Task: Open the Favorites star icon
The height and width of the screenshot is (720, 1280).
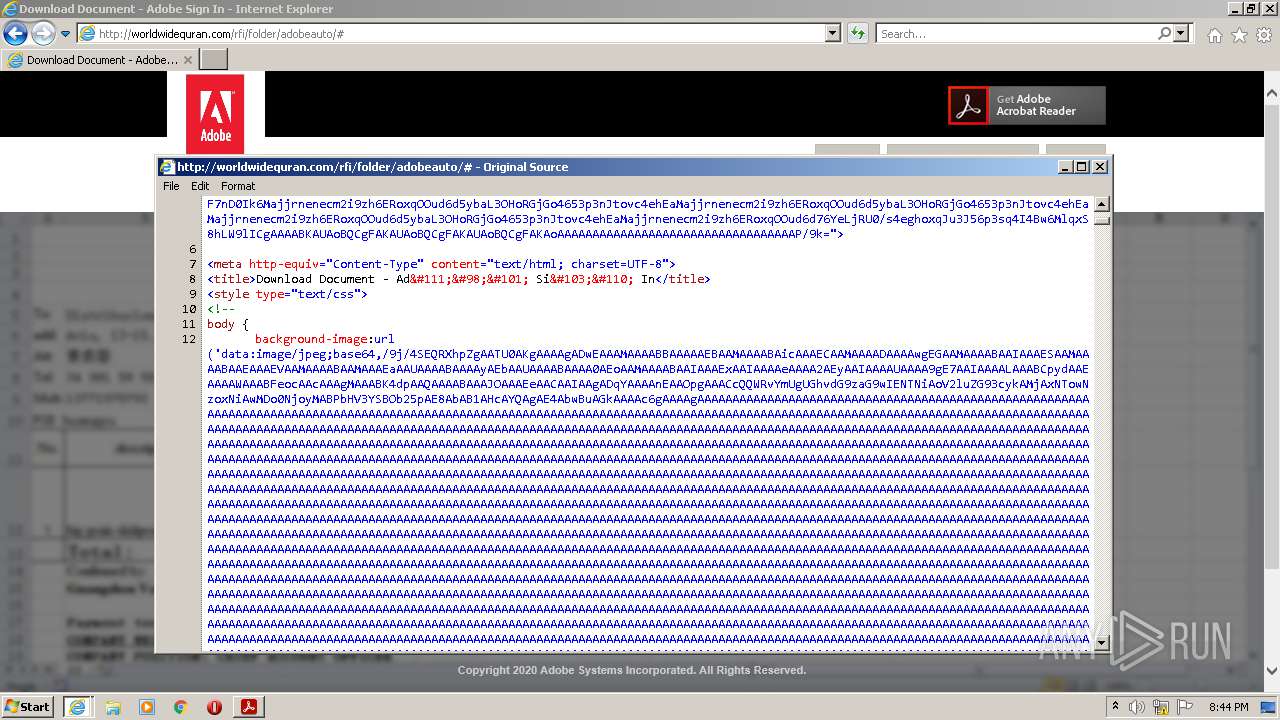Action: tap(1239, 35)
